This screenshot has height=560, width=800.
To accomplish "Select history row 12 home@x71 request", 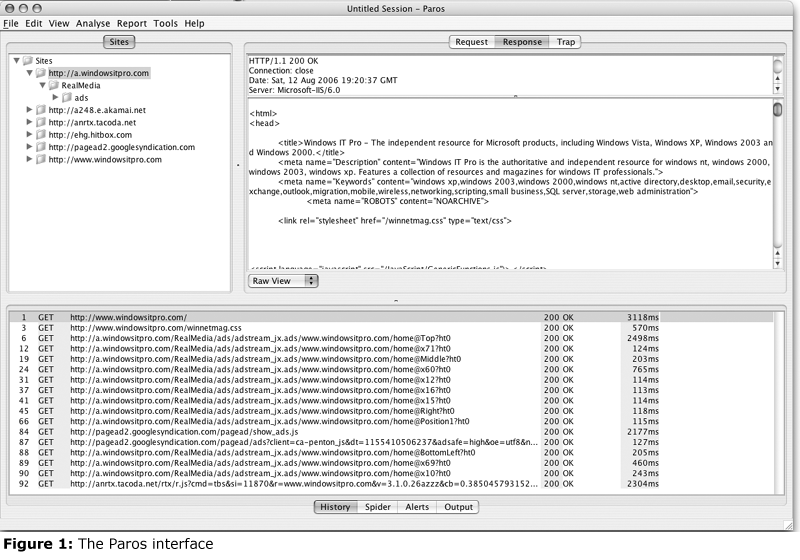I will (391, 349).
